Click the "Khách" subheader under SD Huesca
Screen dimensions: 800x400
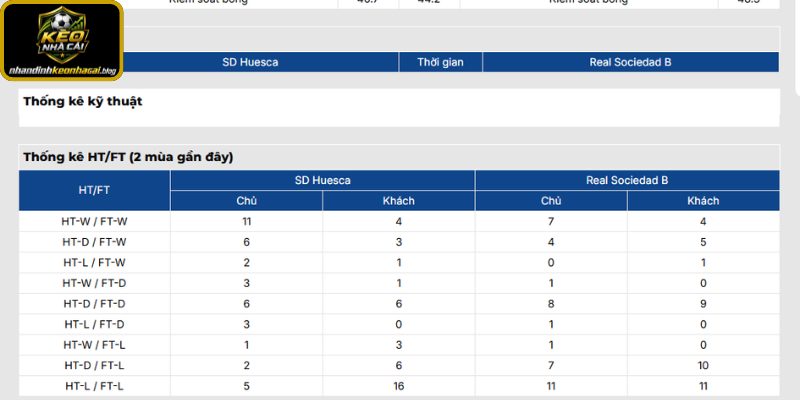click(x=398, y=201)
